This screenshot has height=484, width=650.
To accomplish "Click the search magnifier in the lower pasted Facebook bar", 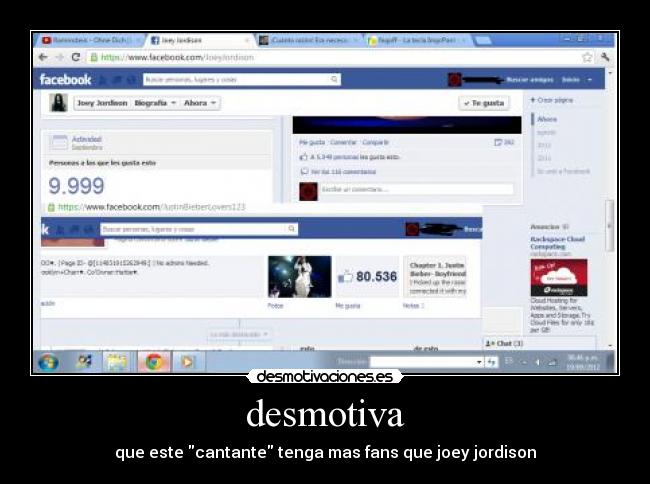I will 291,229.
